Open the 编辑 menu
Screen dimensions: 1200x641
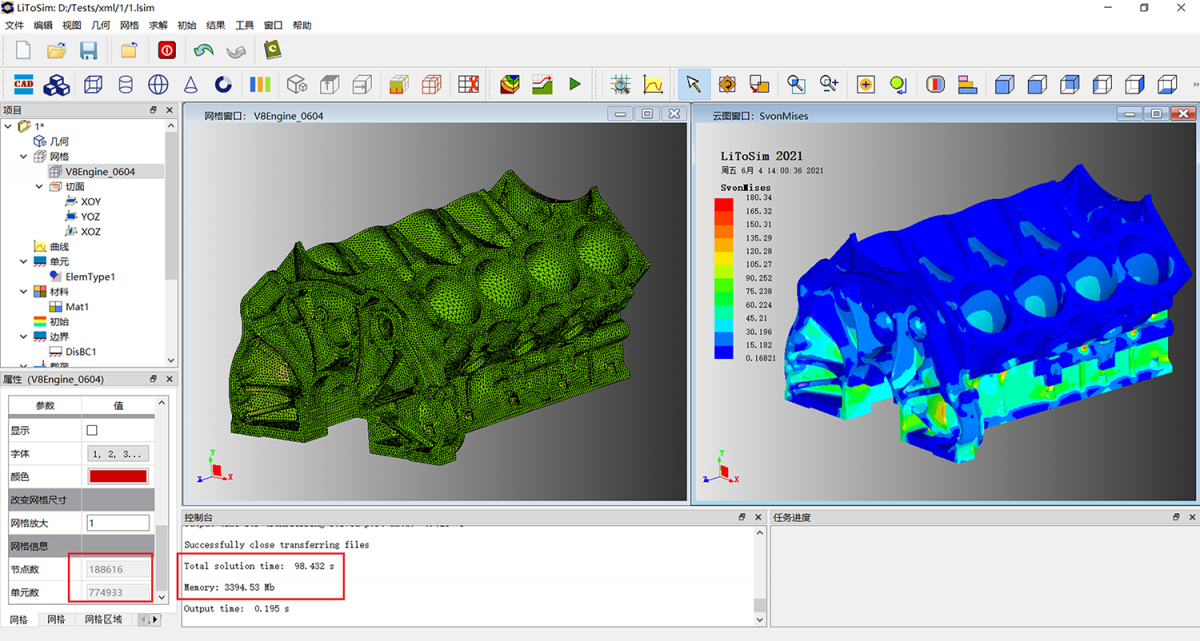[x=43, y=25]
